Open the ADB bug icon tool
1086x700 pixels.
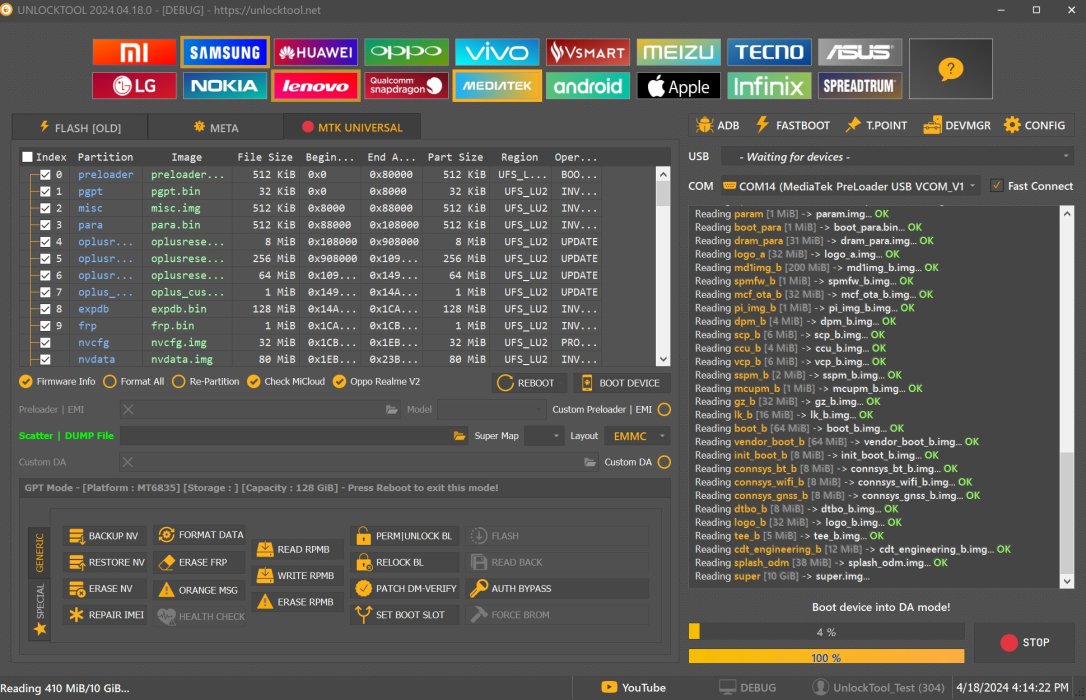717,125
